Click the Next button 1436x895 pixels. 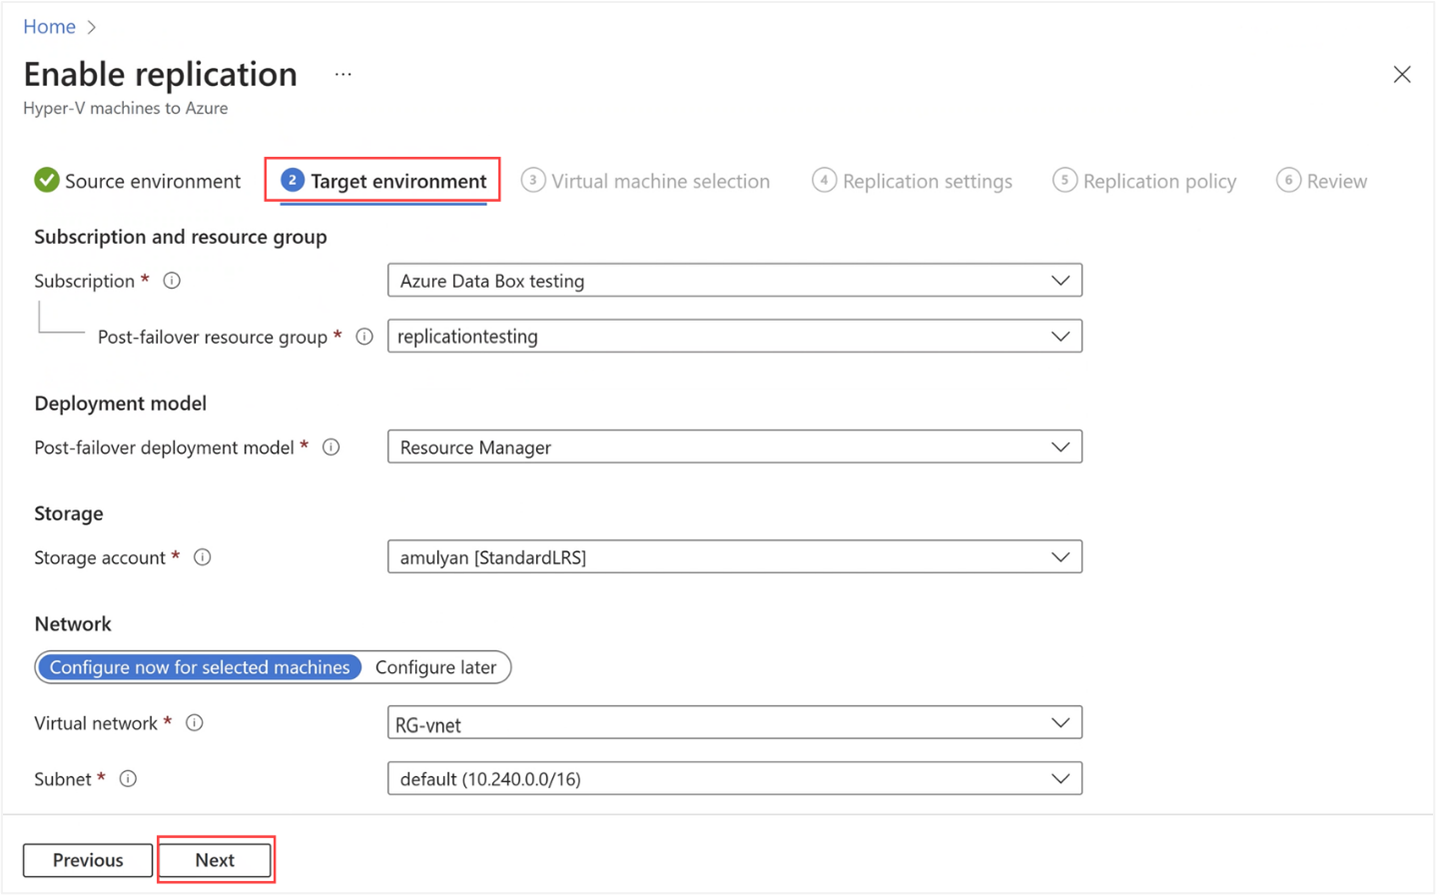click(x=215, y=860)
